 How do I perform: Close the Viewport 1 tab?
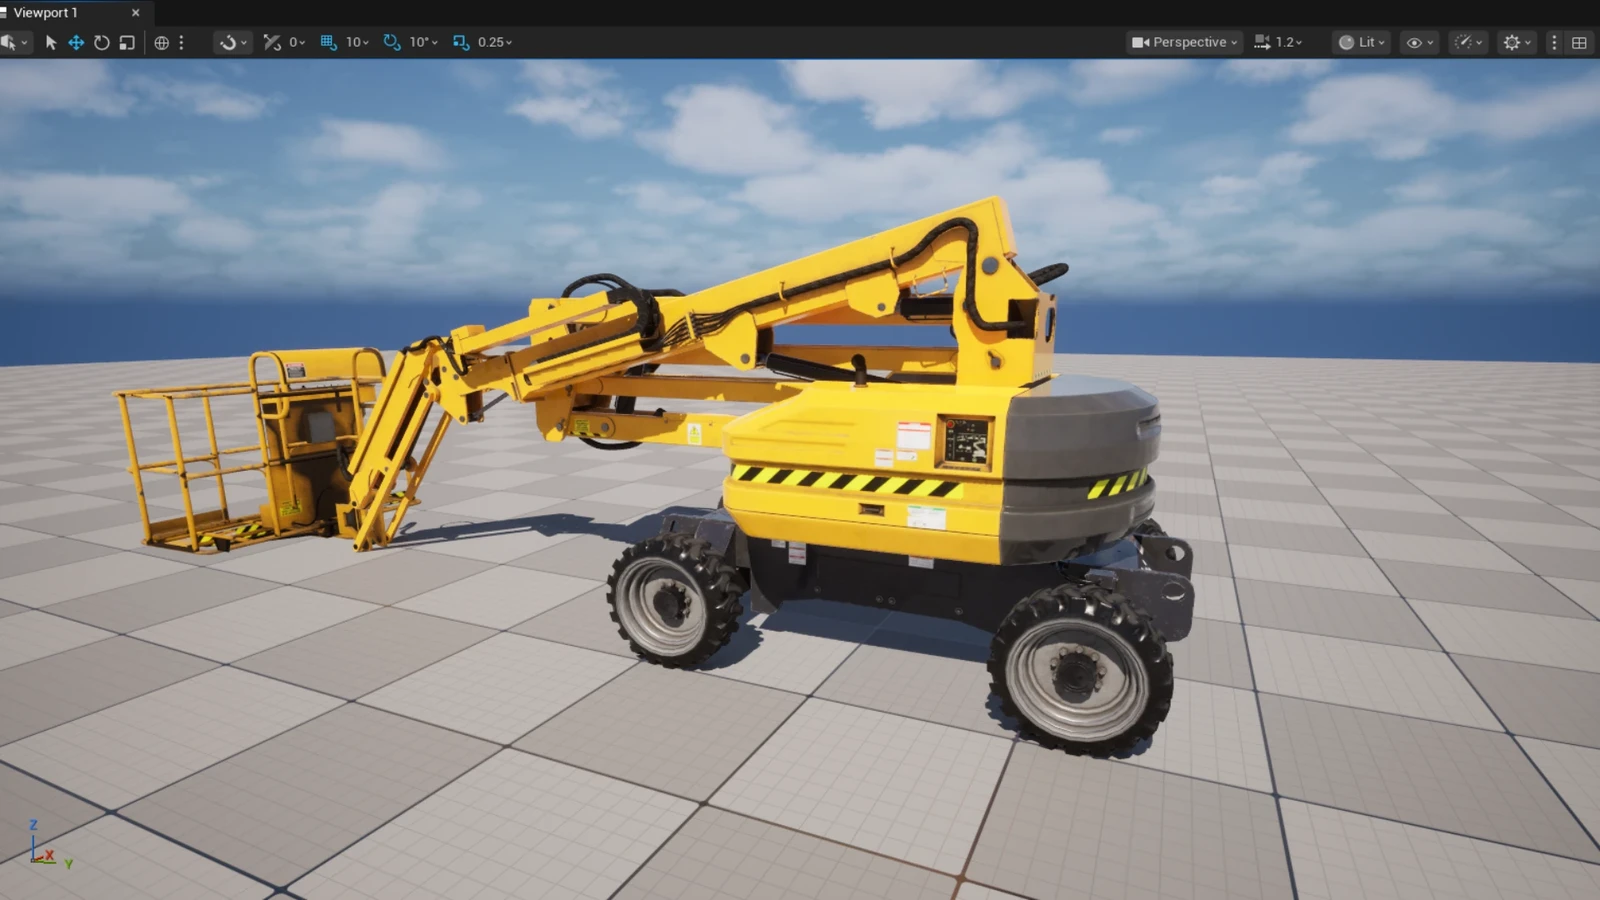[136, 13]
